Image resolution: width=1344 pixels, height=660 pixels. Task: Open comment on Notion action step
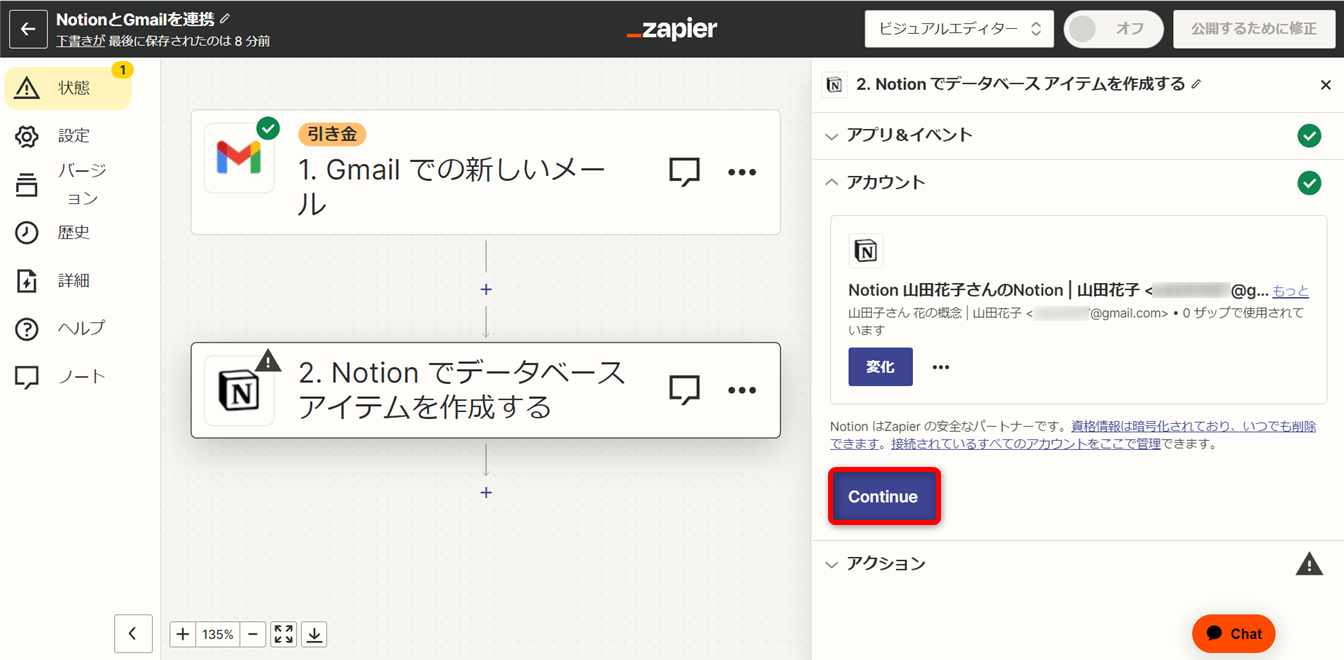click(684, 390)
